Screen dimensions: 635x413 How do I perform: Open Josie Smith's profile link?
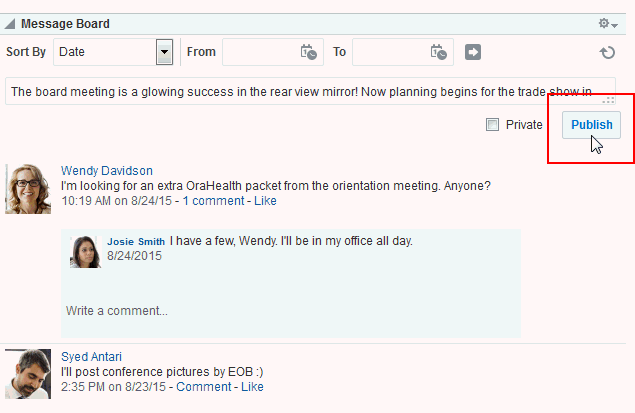click(x=136, y=241)
